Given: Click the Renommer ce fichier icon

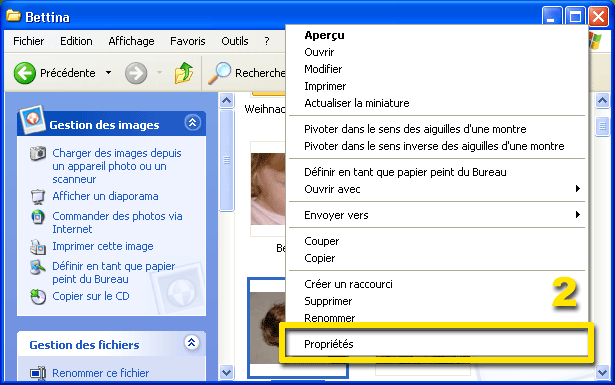Looking at the screenshot, I should pyautogui.click(x=38, y=373).
